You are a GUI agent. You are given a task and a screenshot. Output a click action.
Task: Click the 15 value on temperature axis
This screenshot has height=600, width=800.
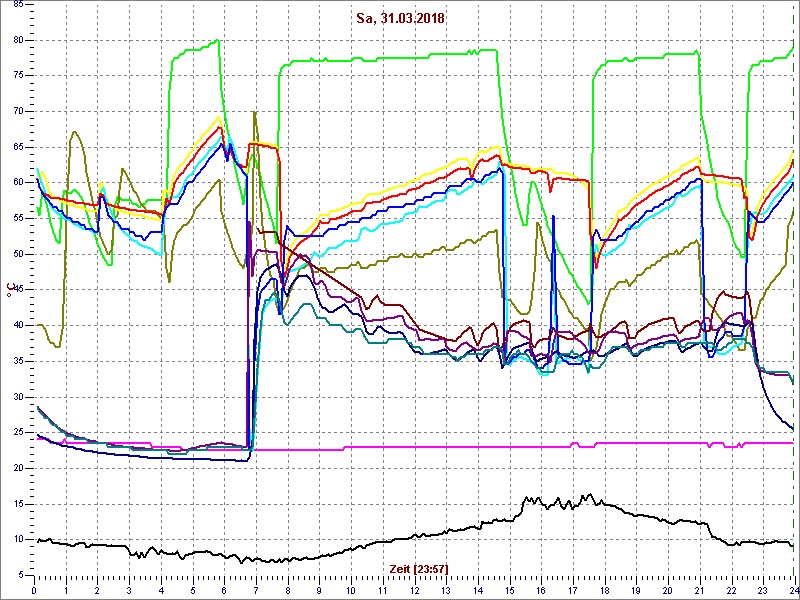pos(17,504)
